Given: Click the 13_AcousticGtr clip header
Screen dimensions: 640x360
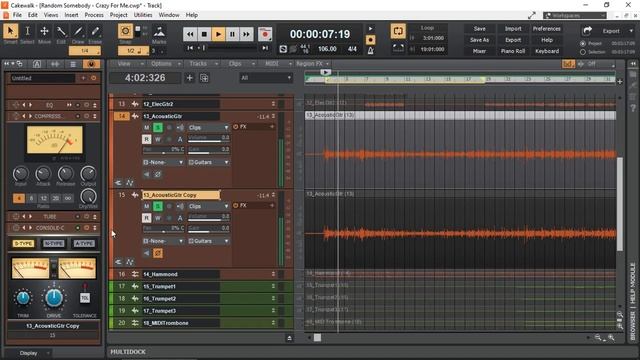Looking at the screenshot, I should (x=460, y=116).
